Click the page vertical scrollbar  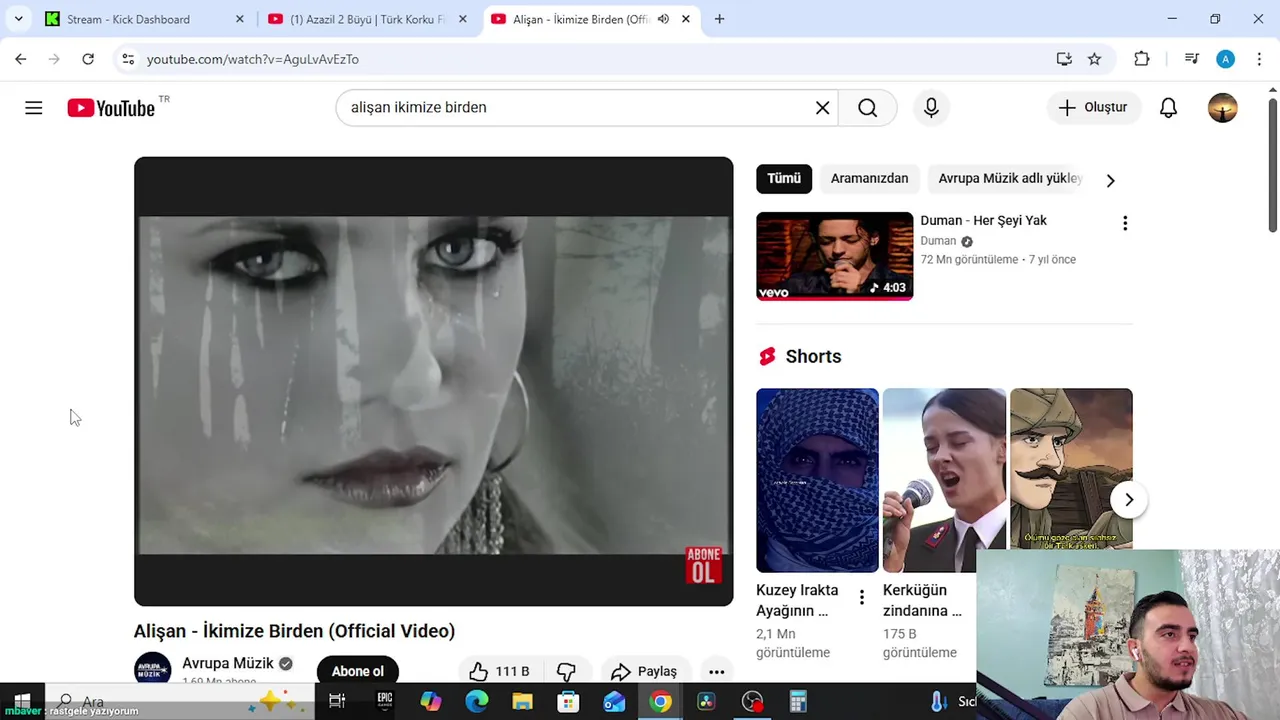pyautogui.click(x=1272, y=166)
